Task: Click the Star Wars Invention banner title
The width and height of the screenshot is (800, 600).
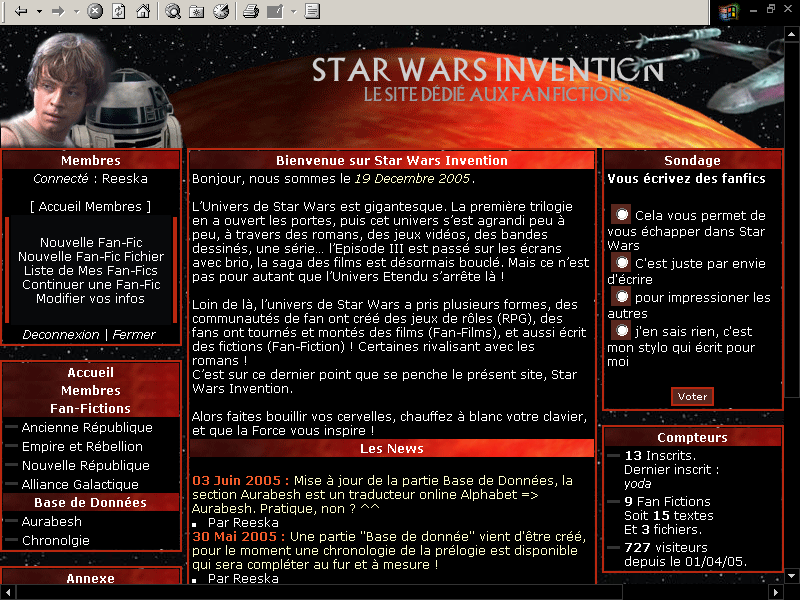Action: tap(487, 70)
